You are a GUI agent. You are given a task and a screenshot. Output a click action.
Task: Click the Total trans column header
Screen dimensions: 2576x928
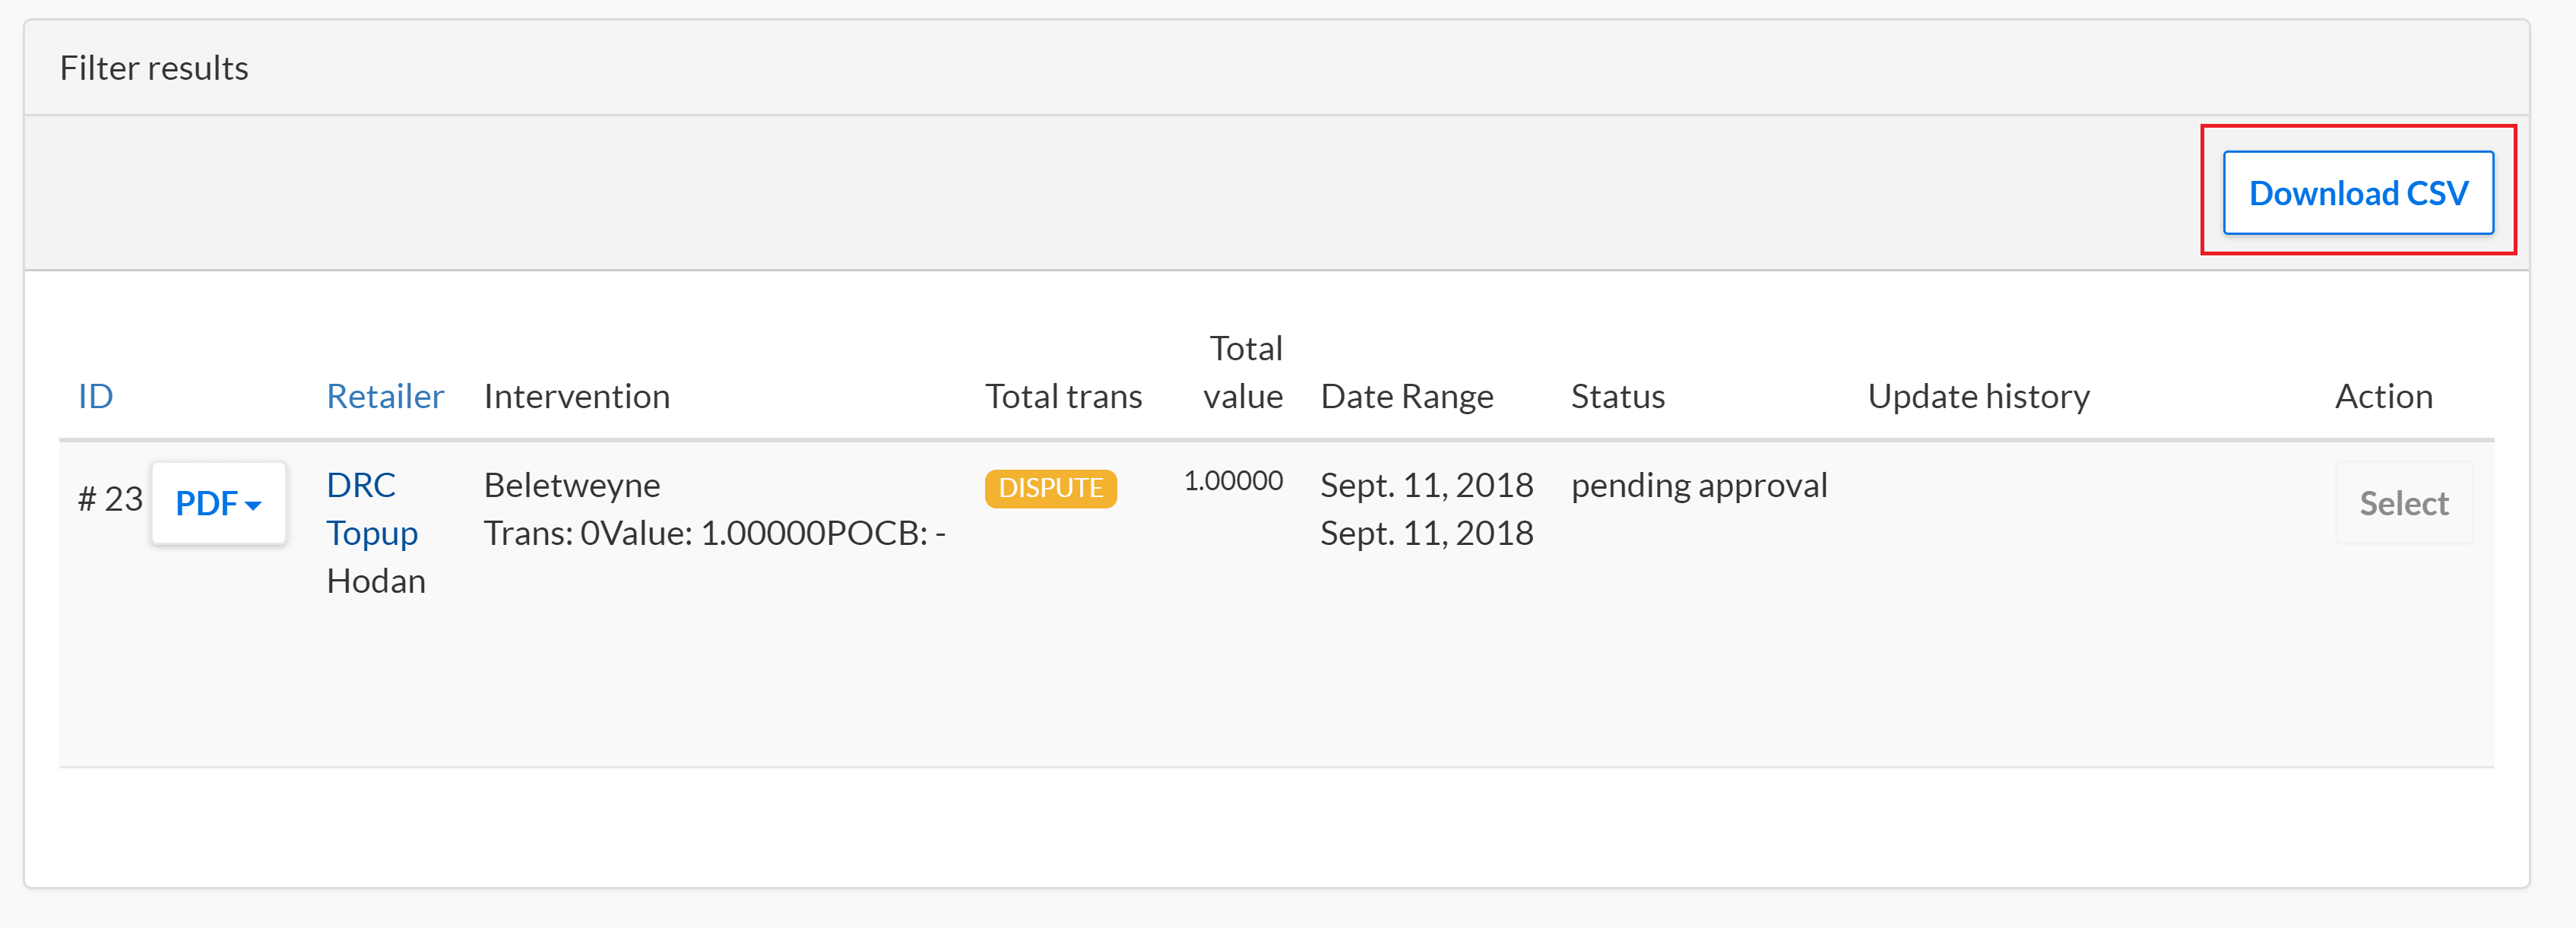(1063, 397)
